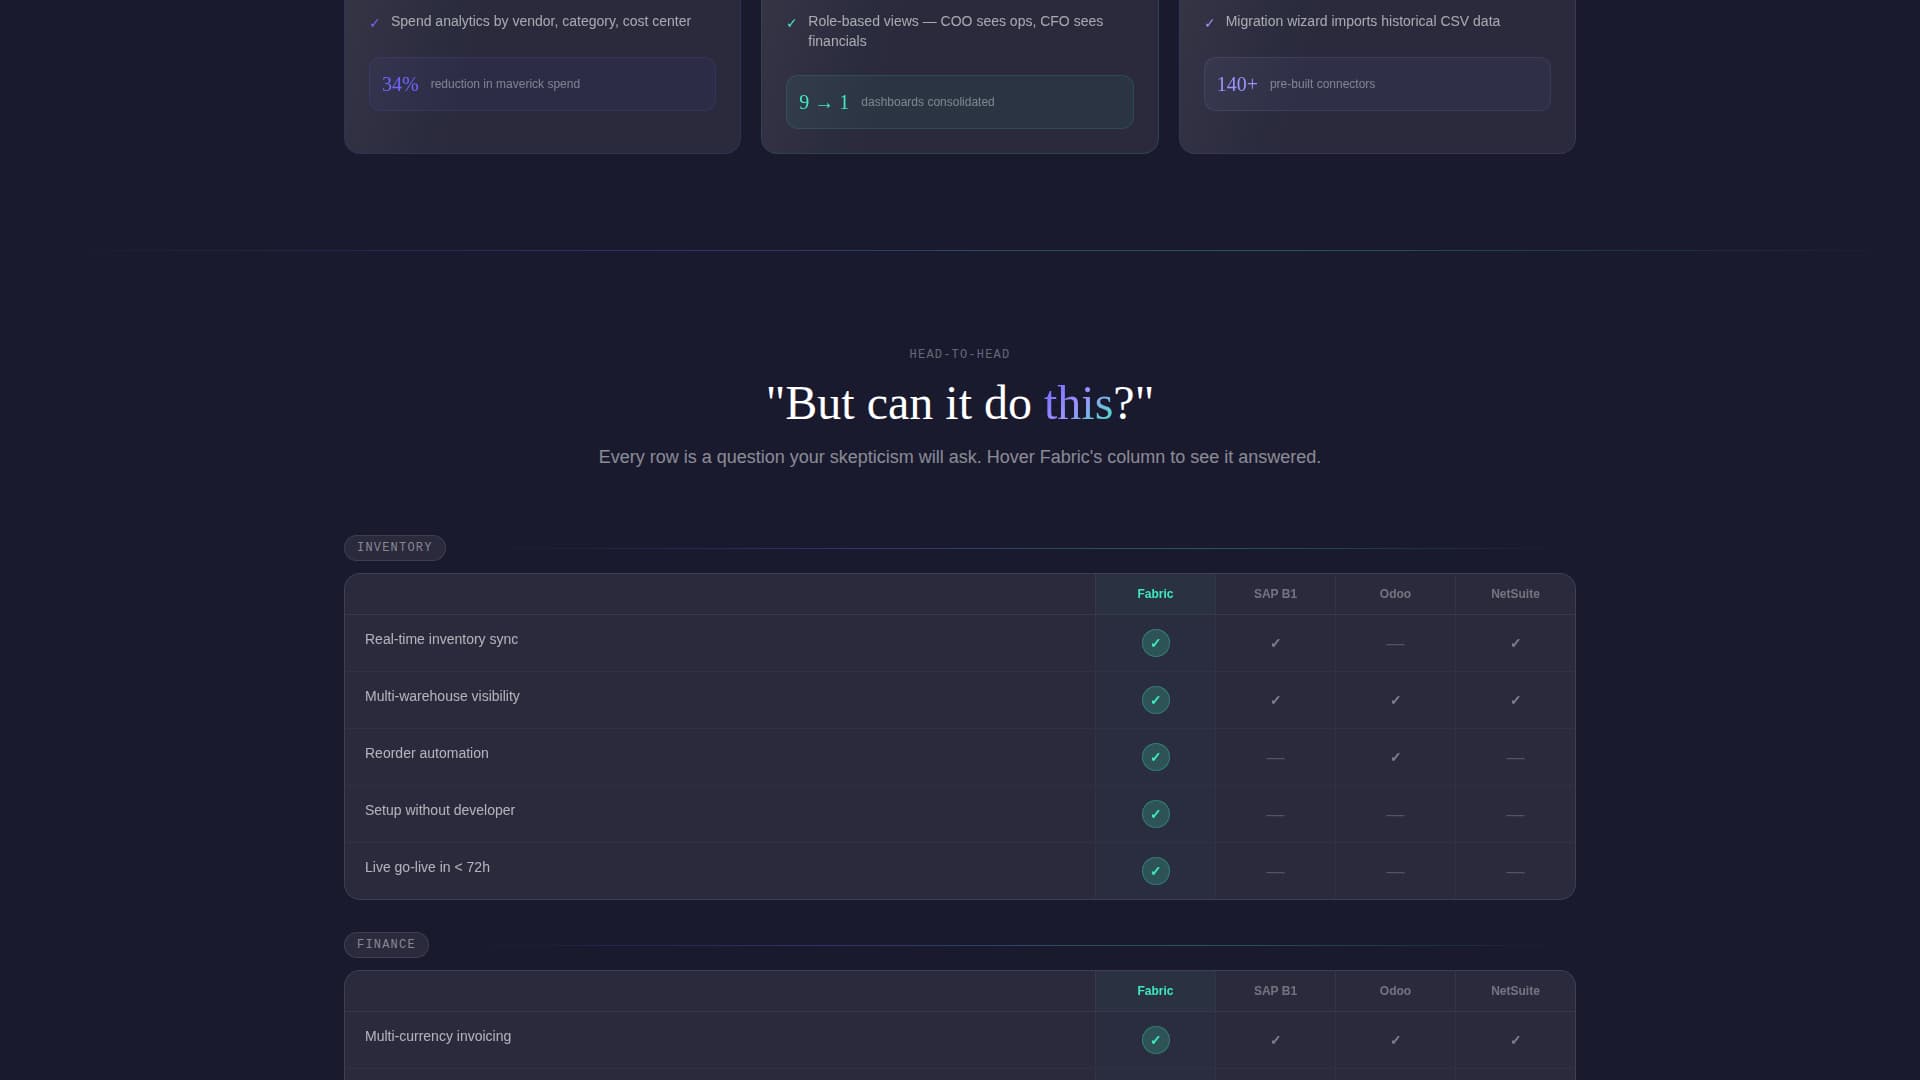Image resolution: width=1920 pixels, height=1080 pixels.
Task: Click the 140+ pre-built connectors stat
Action: click(x=1377, y=84)
